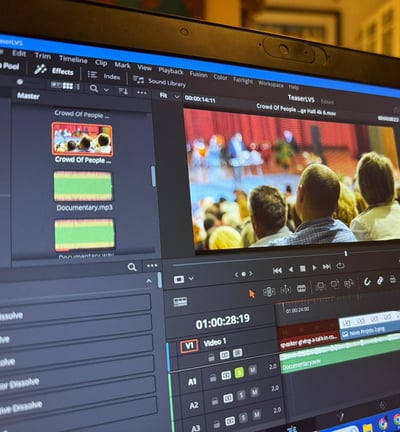Solo audio track A2

point(241,395)
